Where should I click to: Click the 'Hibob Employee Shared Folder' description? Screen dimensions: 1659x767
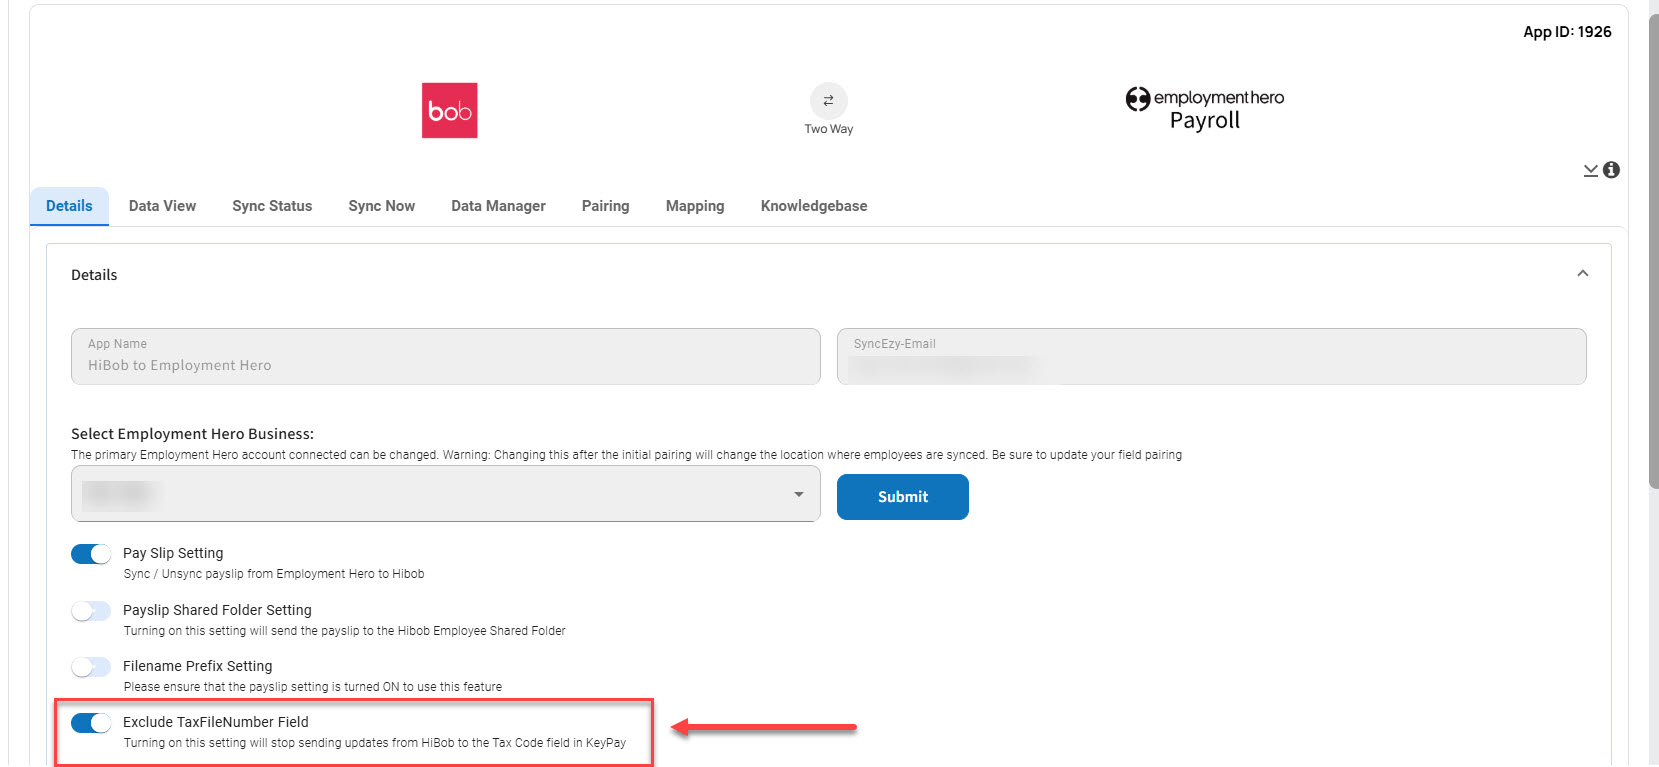pos(345,631)
